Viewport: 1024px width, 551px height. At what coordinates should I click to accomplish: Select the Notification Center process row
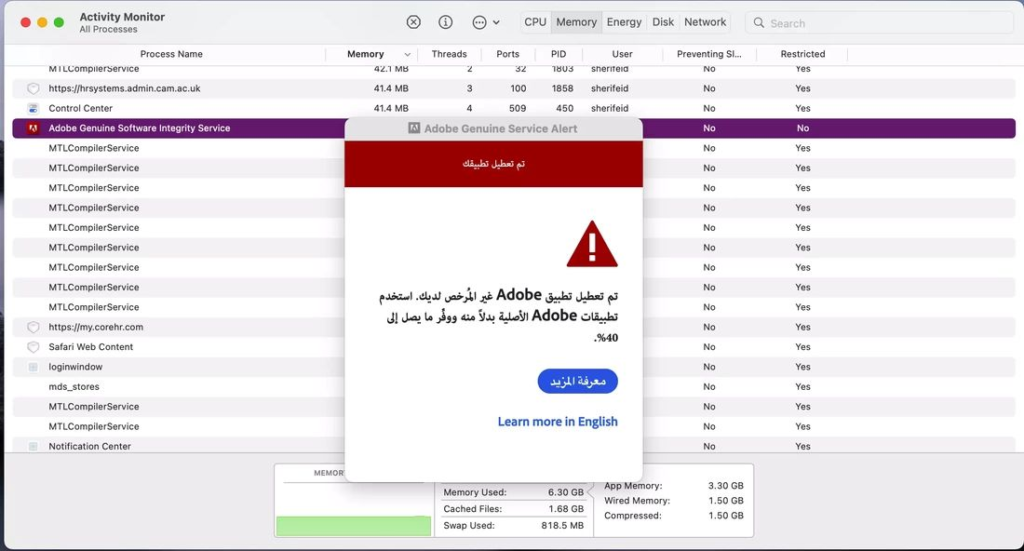pos(513,446)
